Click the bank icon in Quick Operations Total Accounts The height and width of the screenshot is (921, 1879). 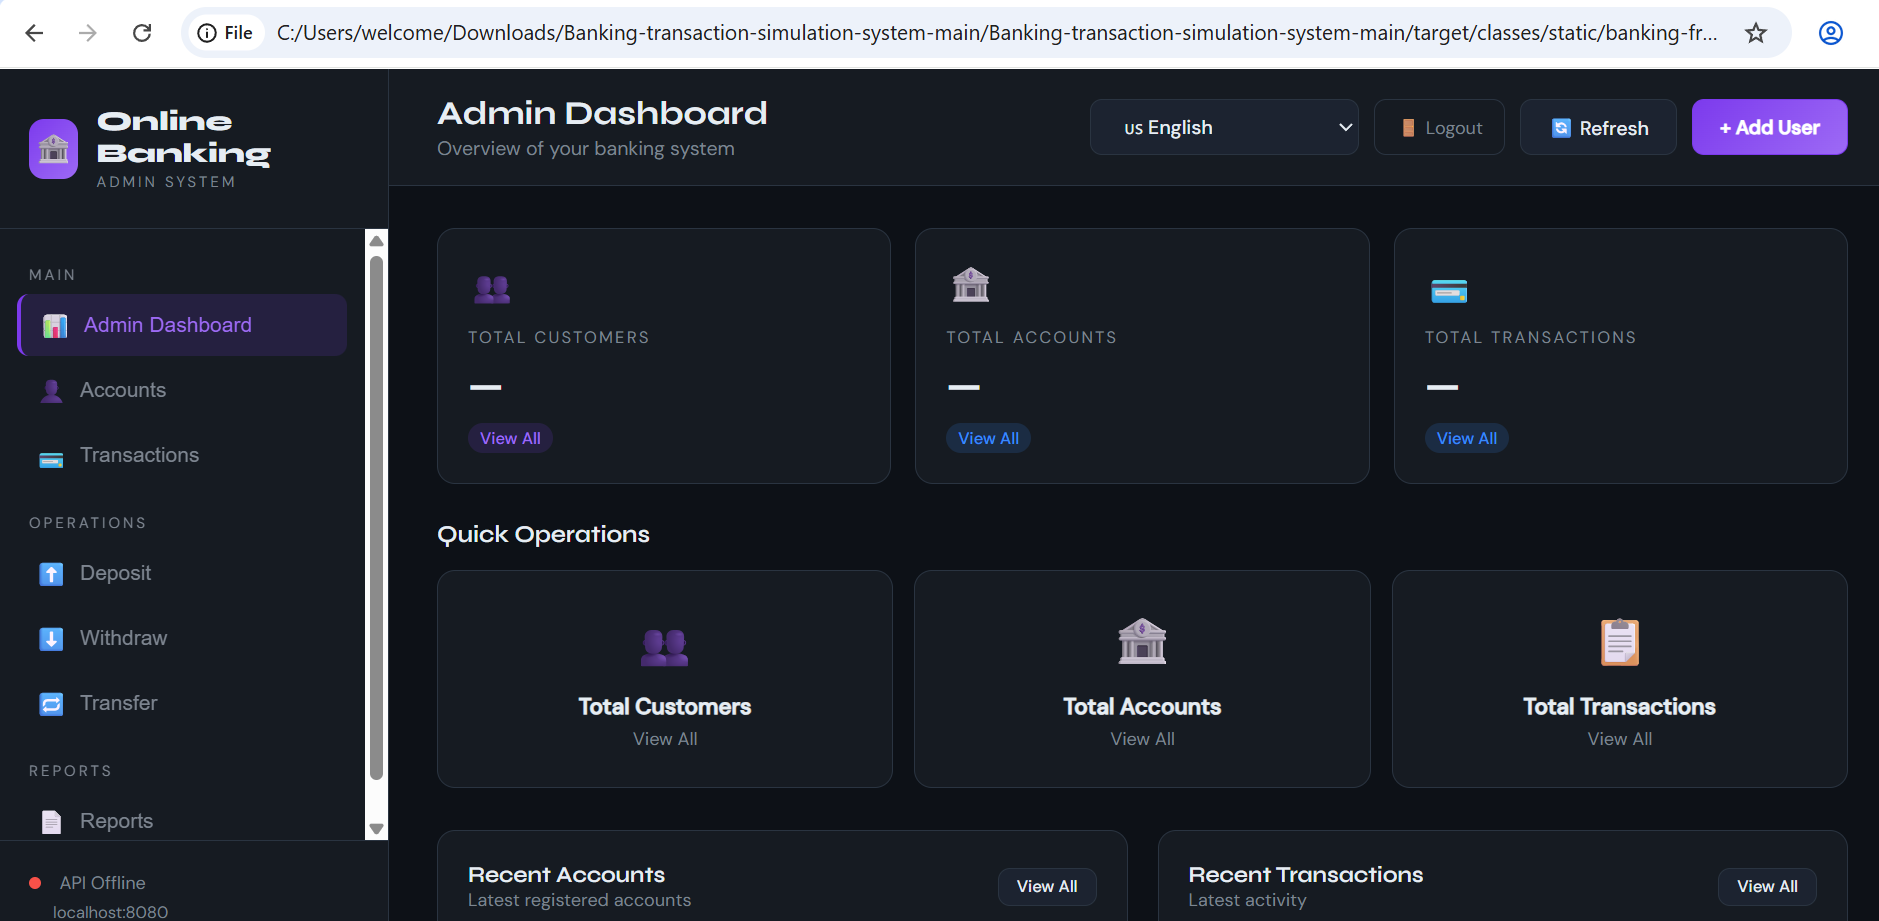pyautogui.click(x=1142, y=641)
